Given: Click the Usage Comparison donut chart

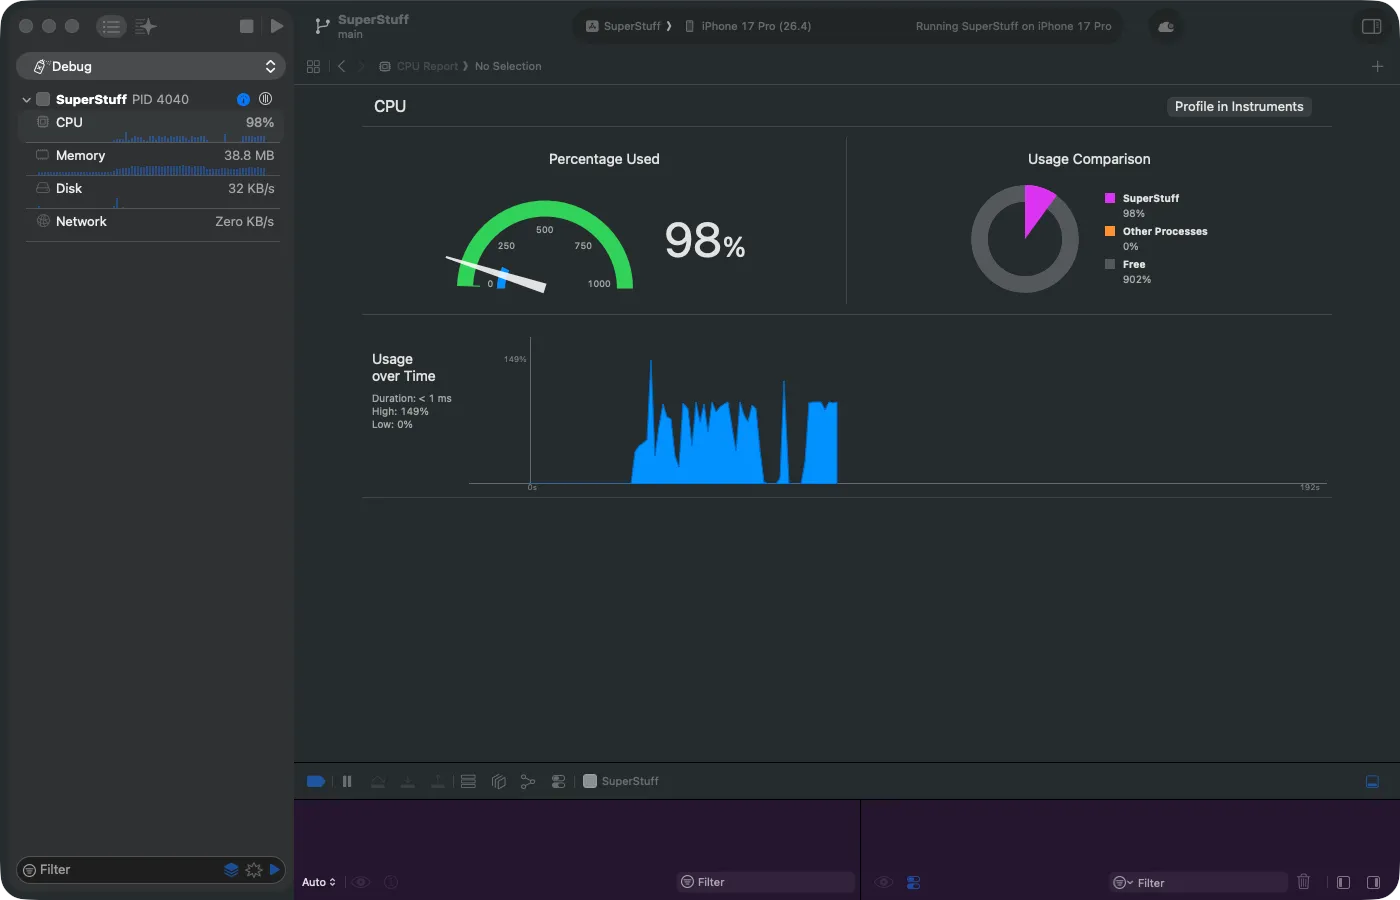Looking at the screenshot, I should (1025, 239).
